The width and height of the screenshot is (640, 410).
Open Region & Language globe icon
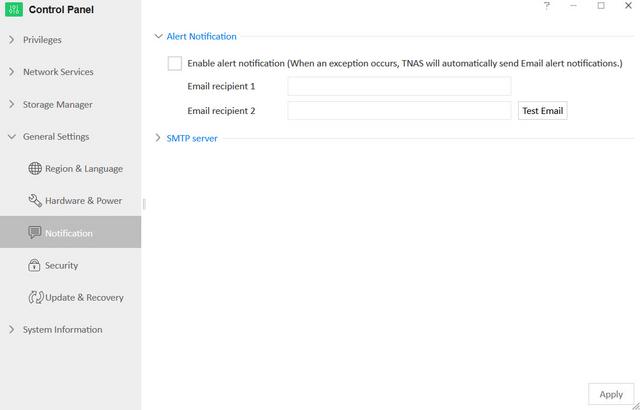35,168
